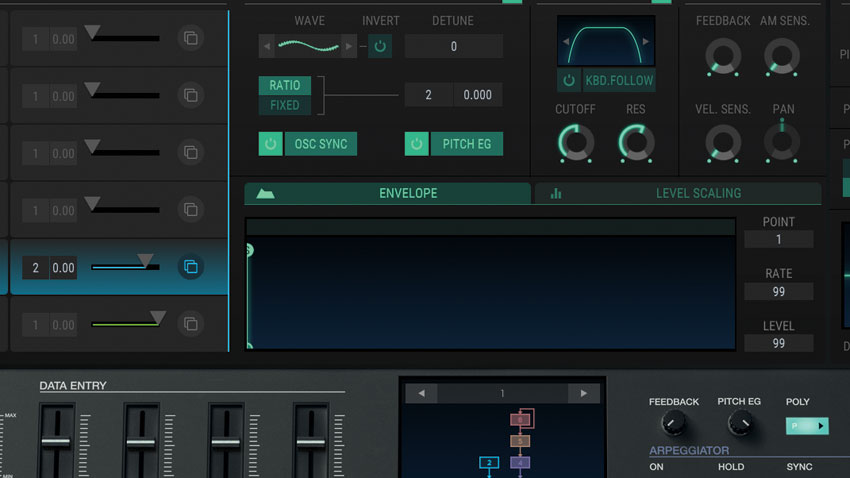The height and width of the screenshot is (478, 850).
Task: Click the ARPEGGIATOR HOLD label
Action: (x=731, y=467)
